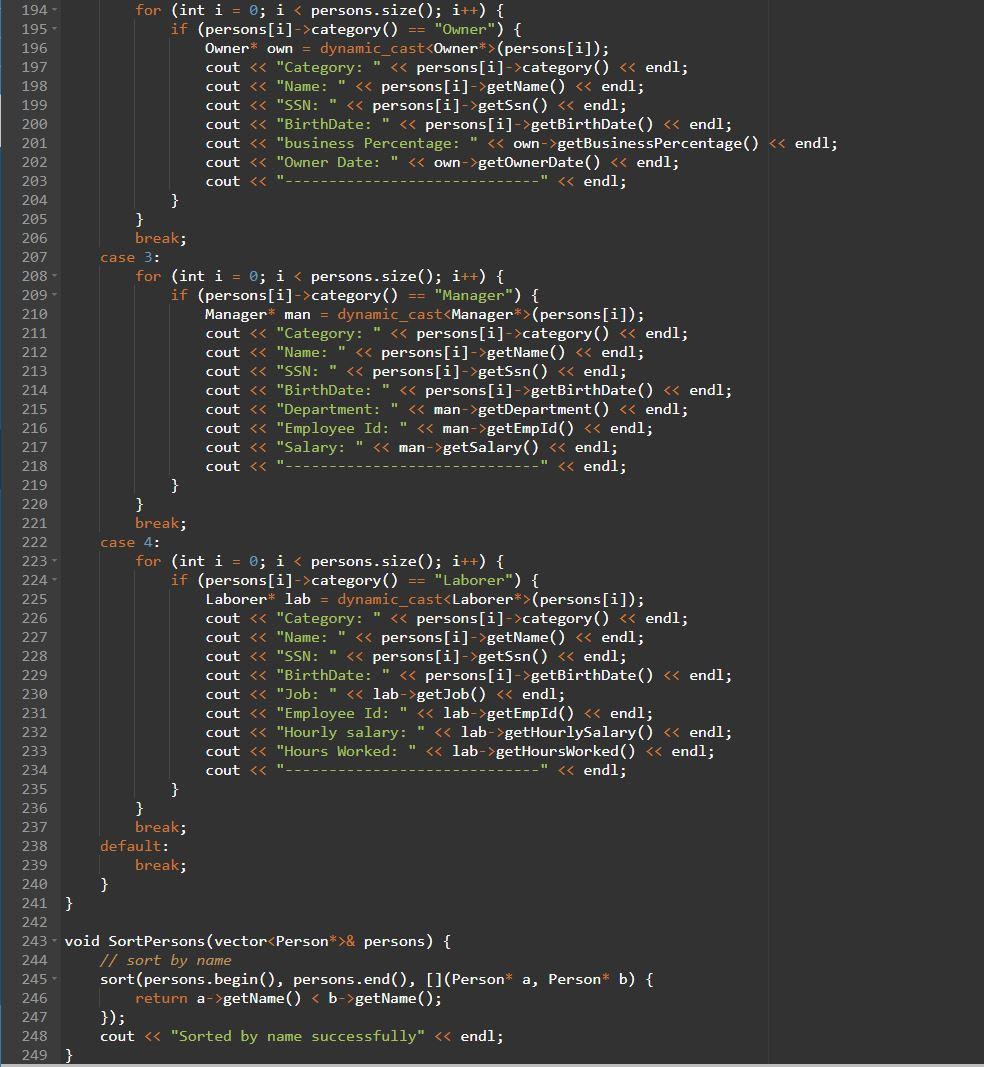Click the "business Percentage: " string

[x=377, y=144]
